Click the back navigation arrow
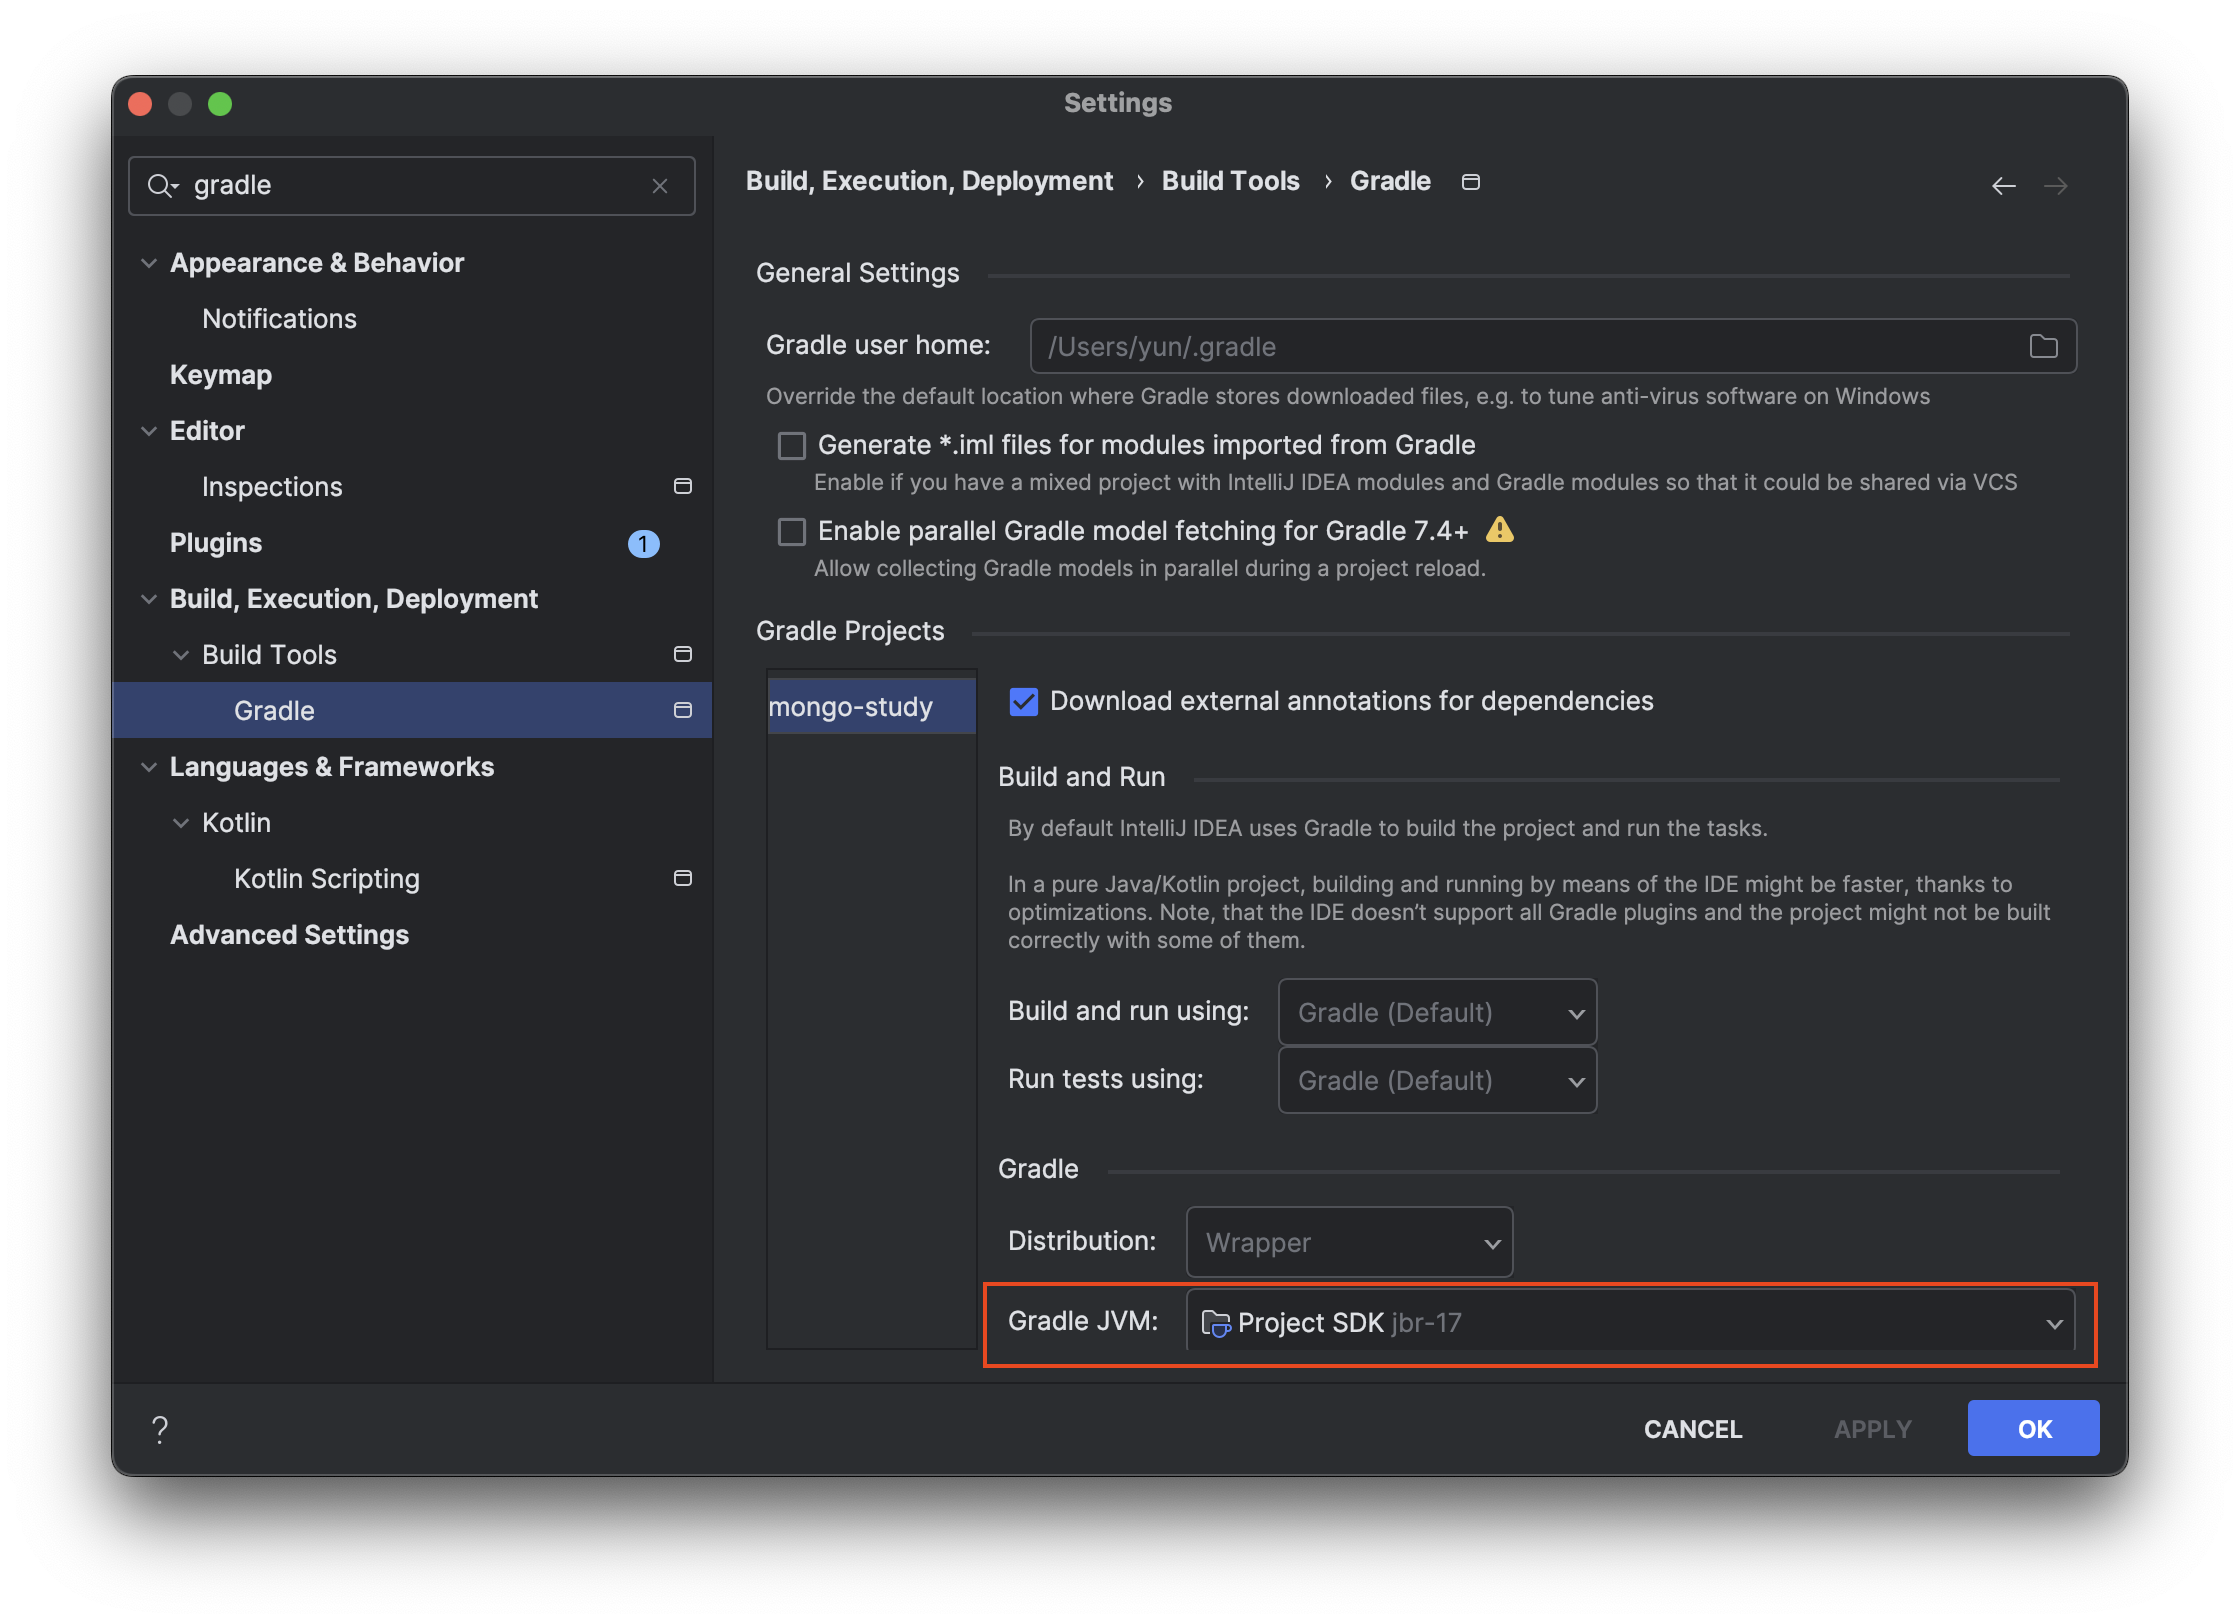Image resolution: width=2240 pixels, height=1624 pixels. pos(2003,186)
